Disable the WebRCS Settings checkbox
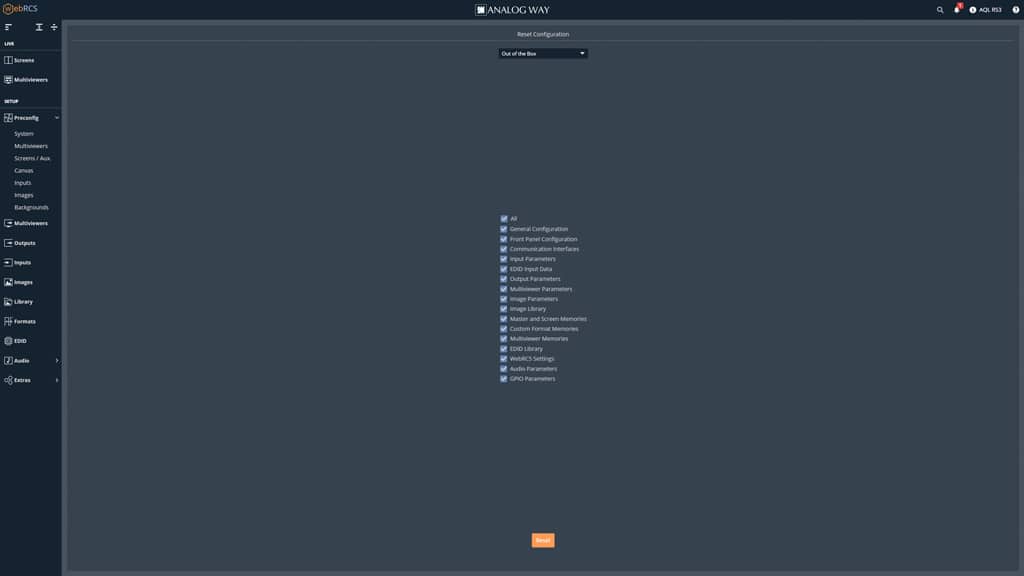Image resolution: width=1024 pixels, height=576 pixels. pyautogui.click(x=504, y=359)
